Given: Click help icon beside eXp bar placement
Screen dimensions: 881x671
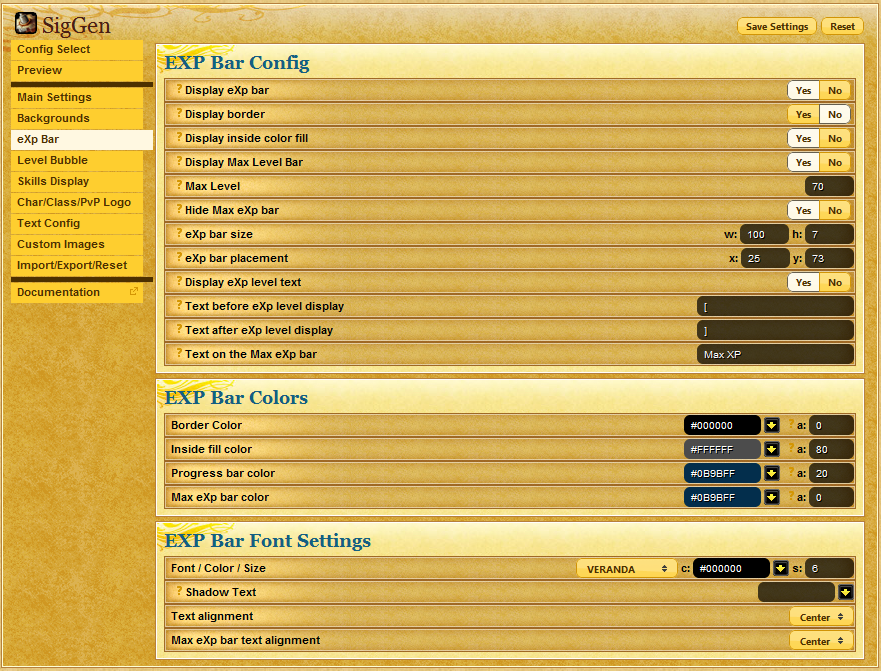Looking at the screenshot, I should (x=179, y=258).
